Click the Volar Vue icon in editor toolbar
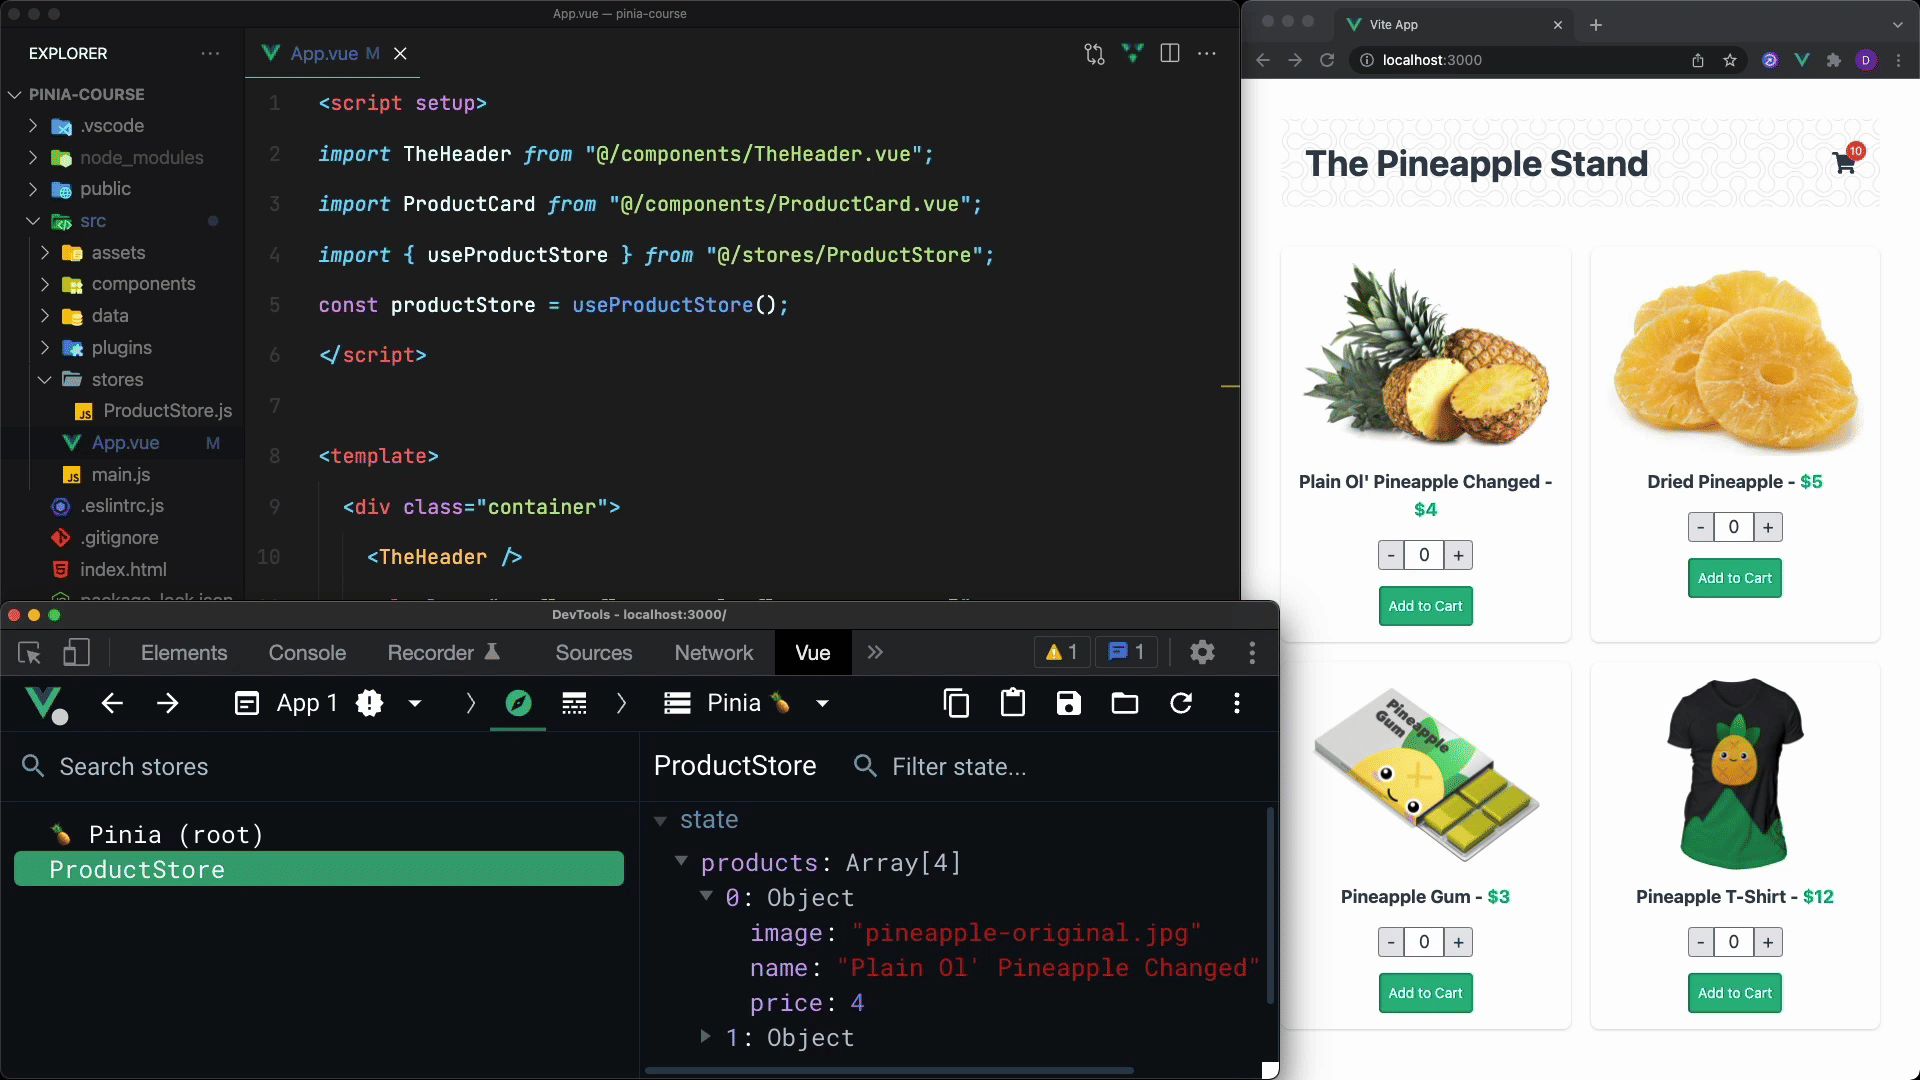 (x=1132, y=54)
